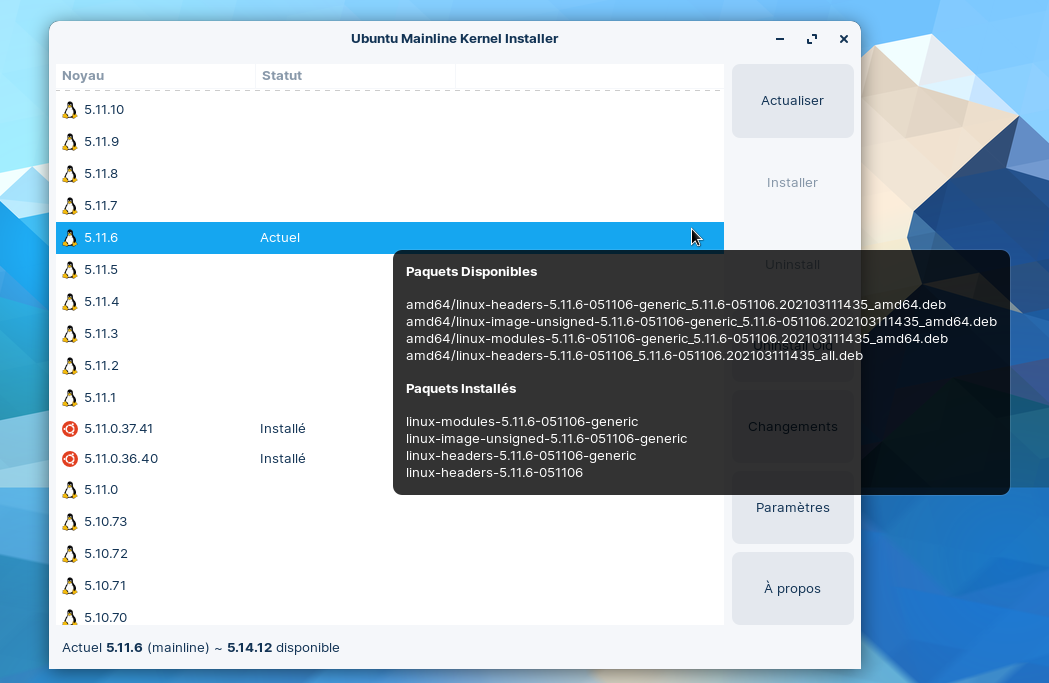Click the Ubuntu logo icon for 5.11.0.37.41

70,429
